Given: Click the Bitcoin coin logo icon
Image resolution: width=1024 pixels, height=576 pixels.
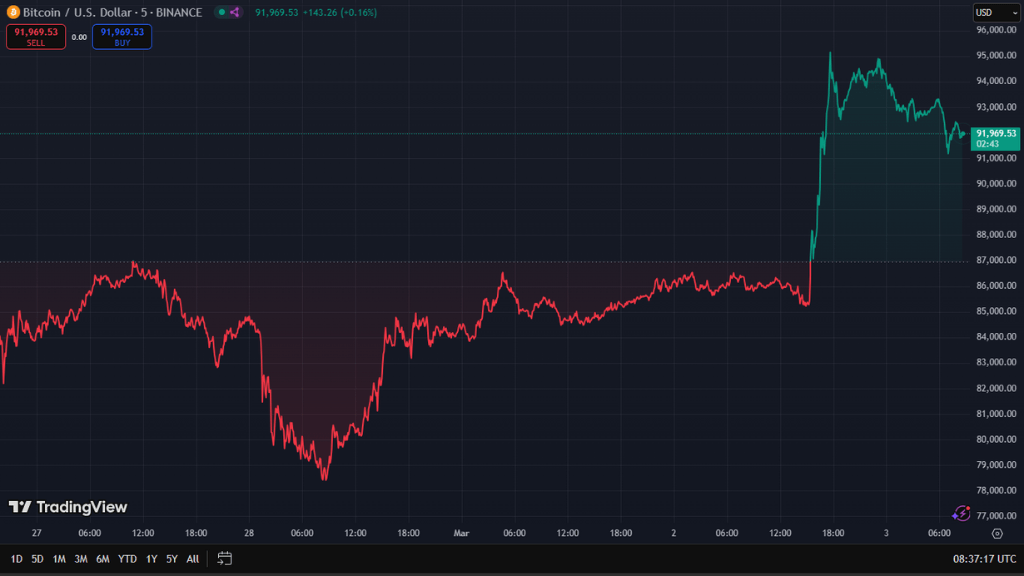Looking at the screenshot, I should [x=13, y=12].
